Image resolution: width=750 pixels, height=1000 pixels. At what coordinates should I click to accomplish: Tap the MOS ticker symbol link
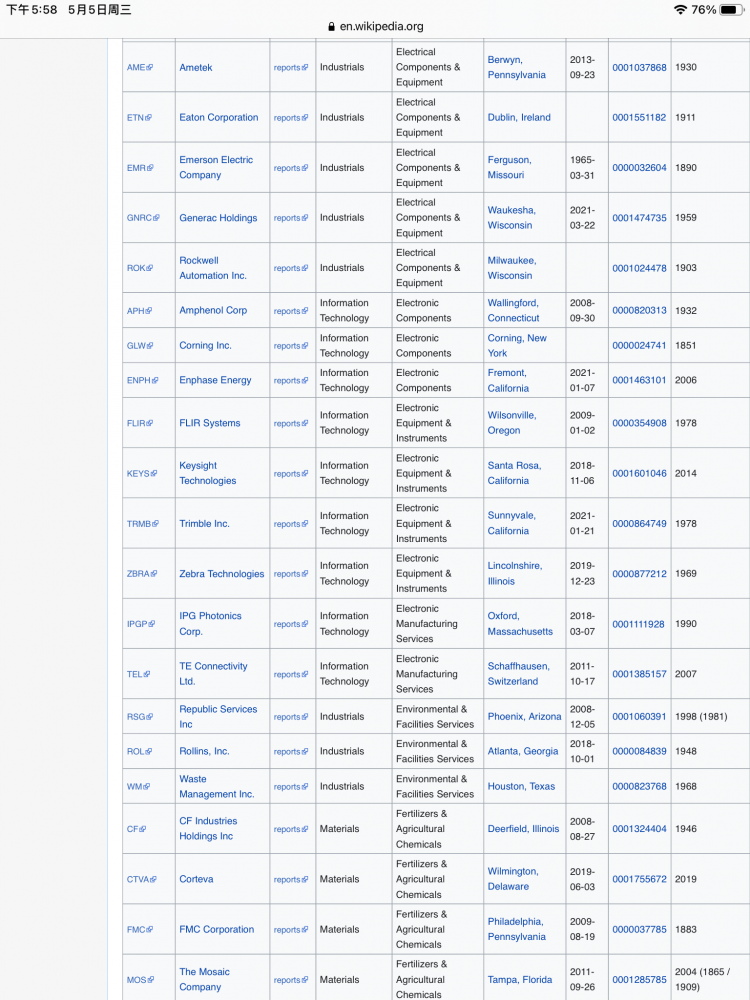(136, 981)
